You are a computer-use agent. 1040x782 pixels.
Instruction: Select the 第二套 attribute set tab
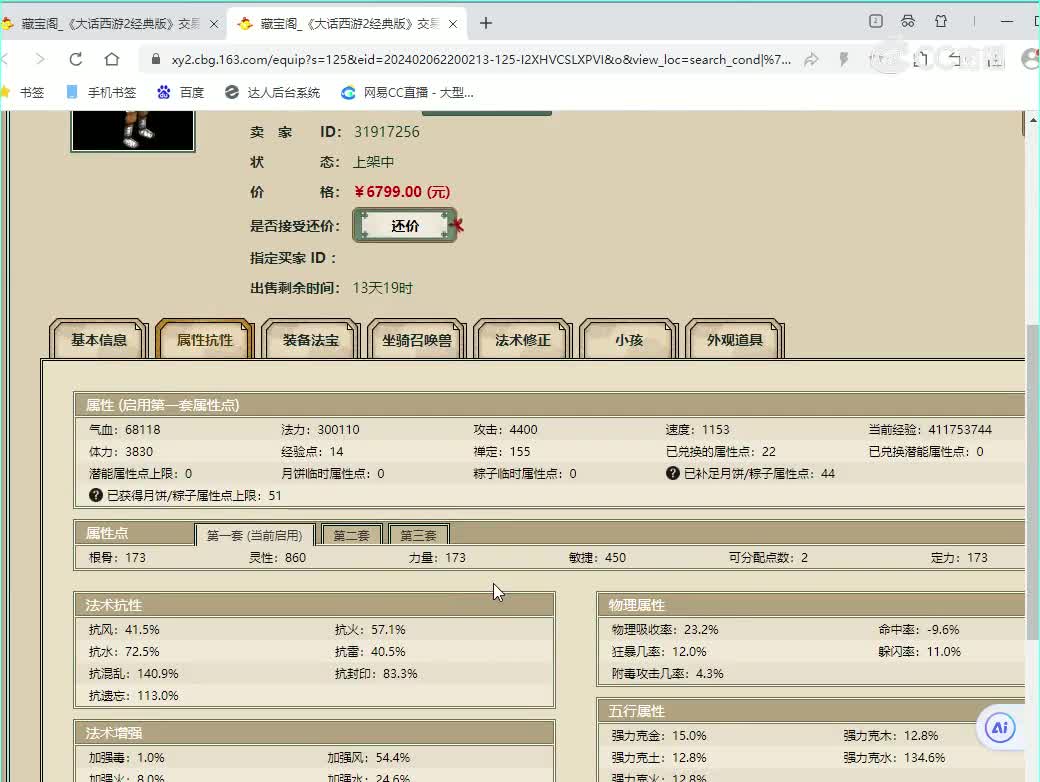point(352,535)
